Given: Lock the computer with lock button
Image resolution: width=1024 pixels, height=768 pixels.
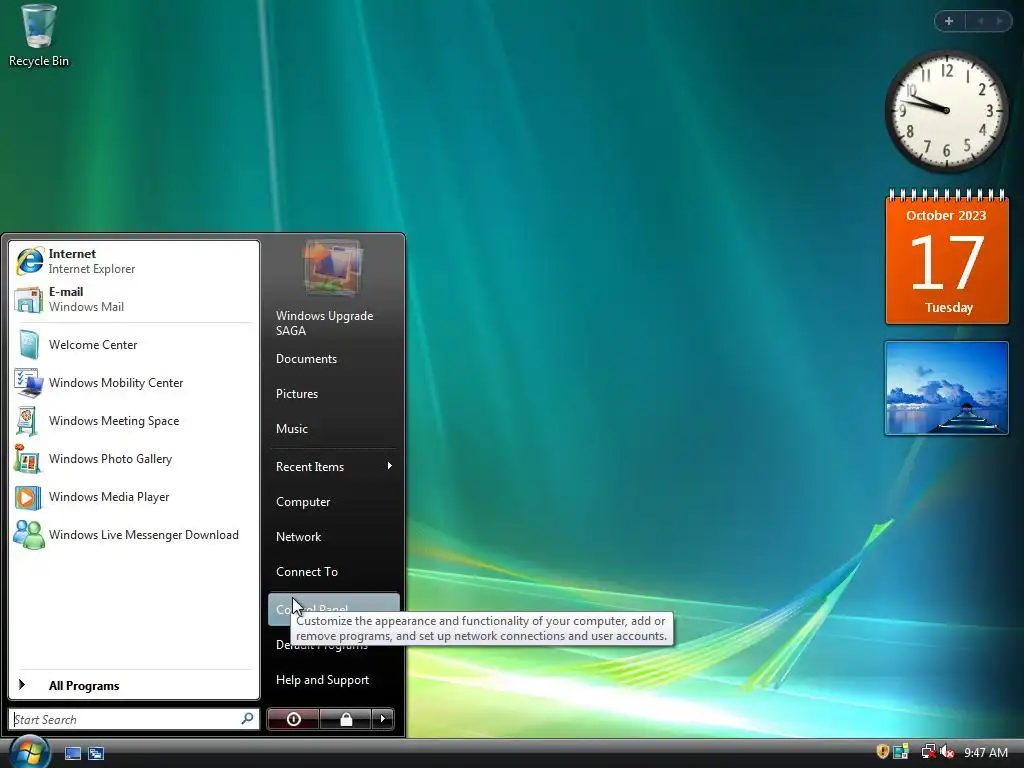Looking at the screenshot, I should [x=346, y=719].
